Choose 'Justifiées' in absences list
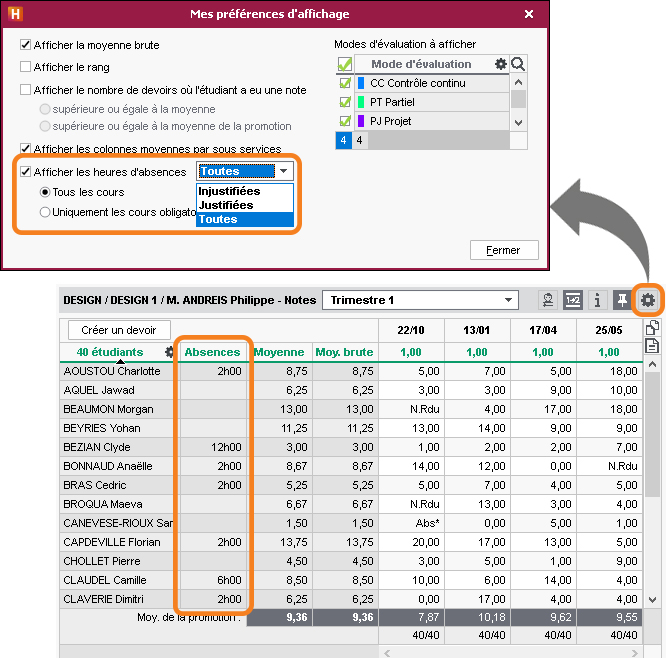666x658 pixels. click(x=245, y=205)
